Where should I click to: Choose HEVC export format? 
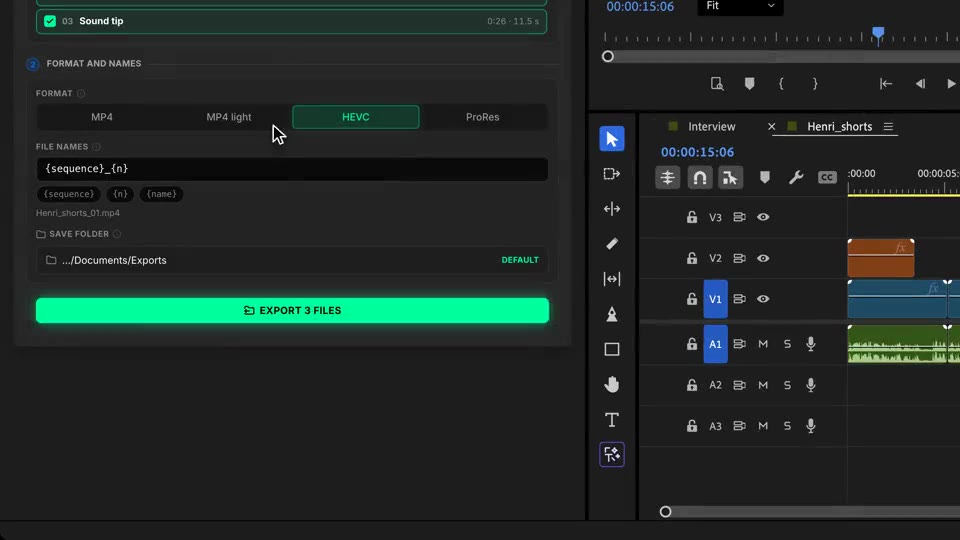[356, 117]
